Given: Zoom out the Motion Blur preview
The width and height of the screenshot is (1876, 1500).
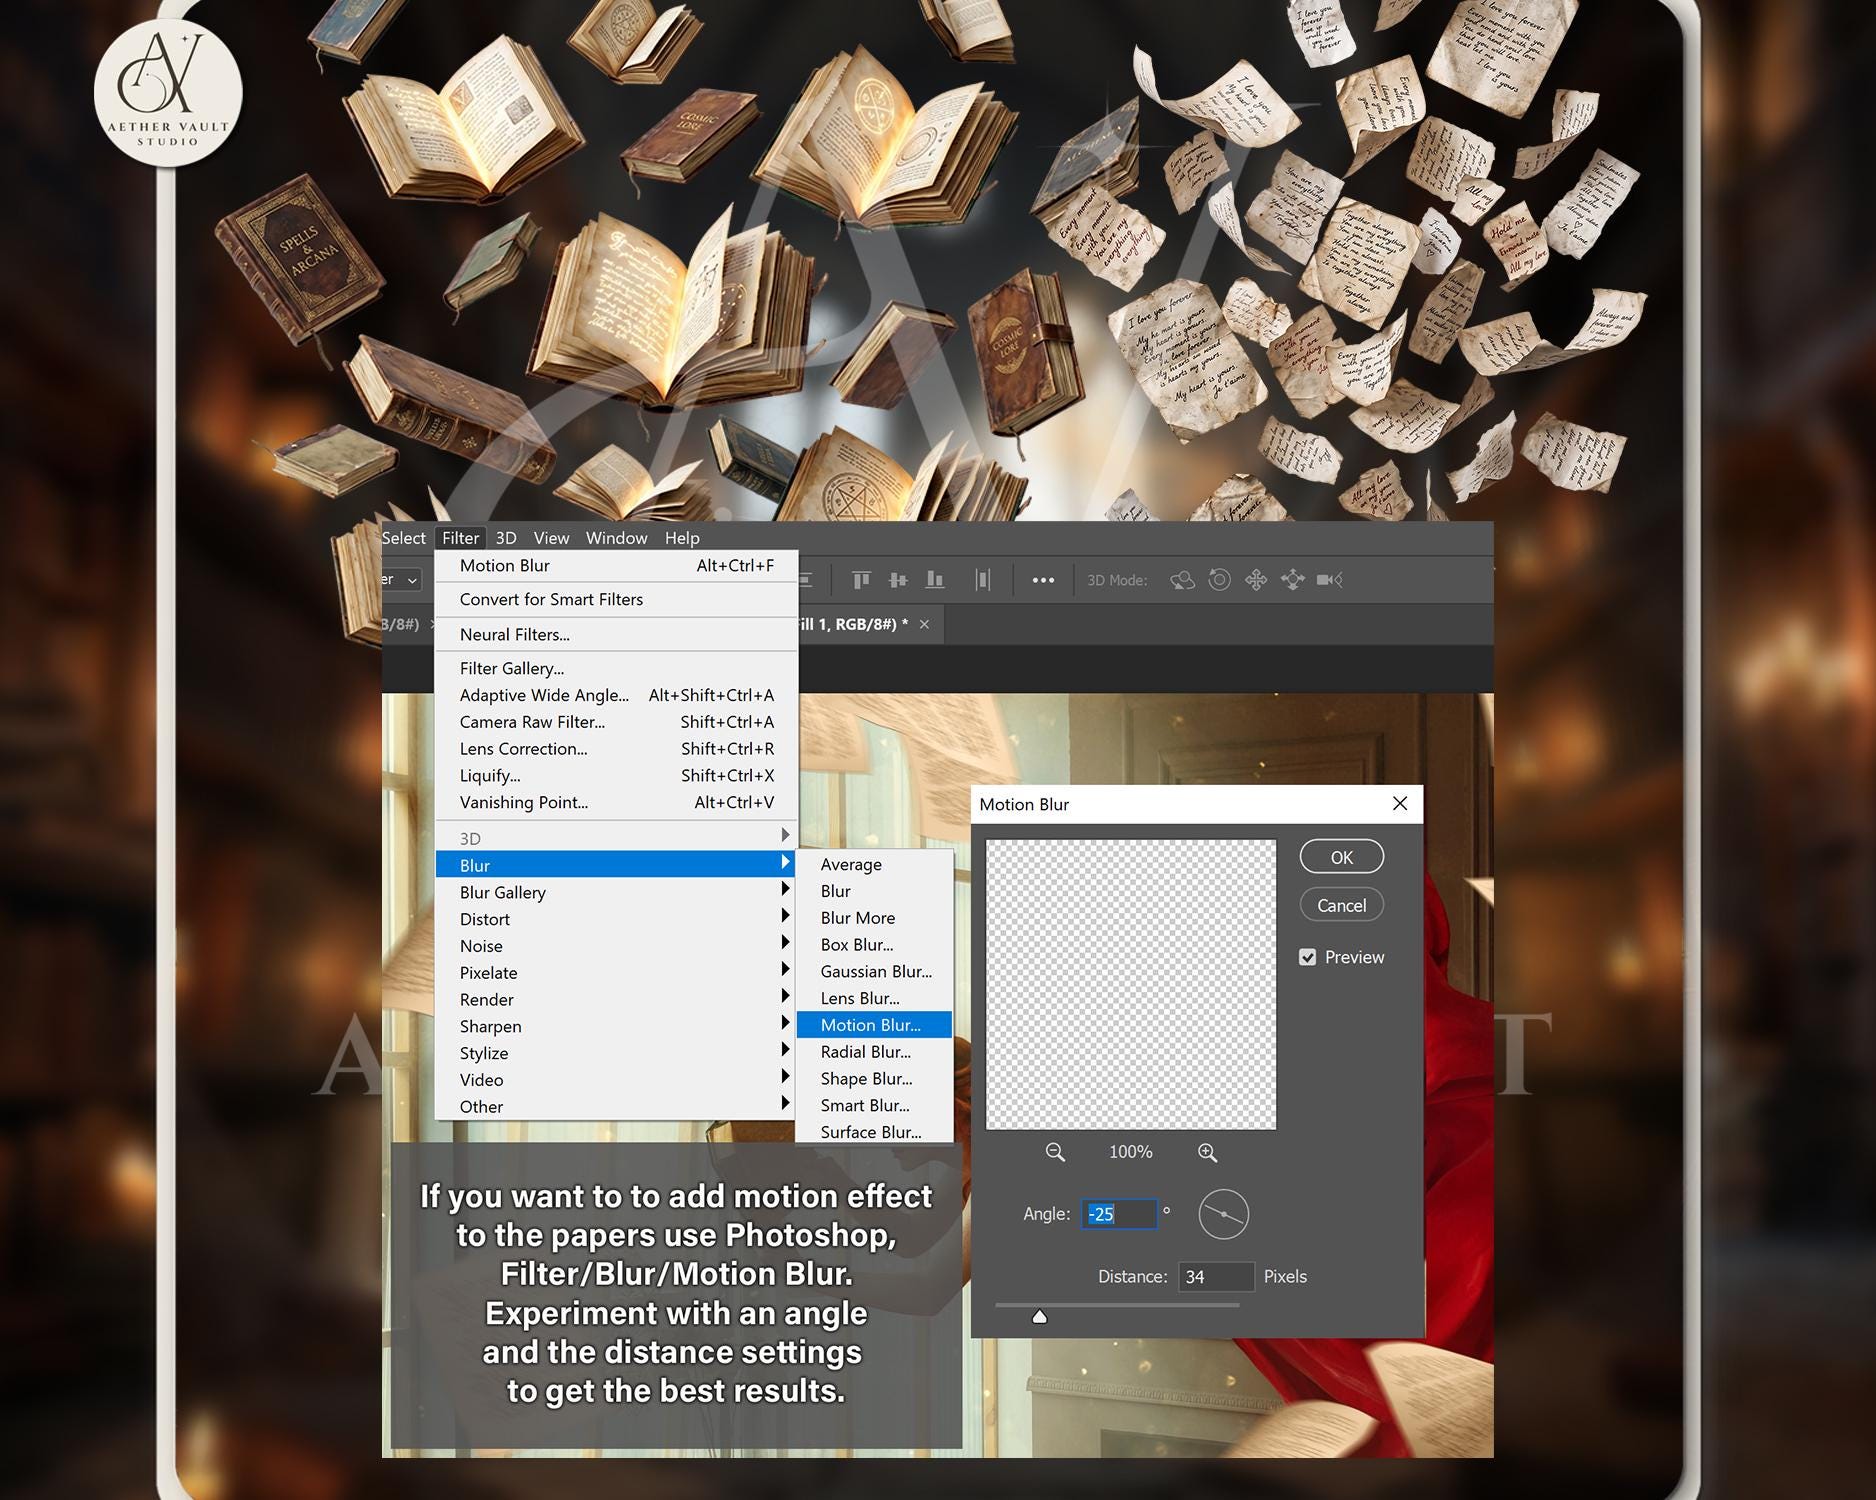Looking at the screenshot, I should point(1055,1152).
